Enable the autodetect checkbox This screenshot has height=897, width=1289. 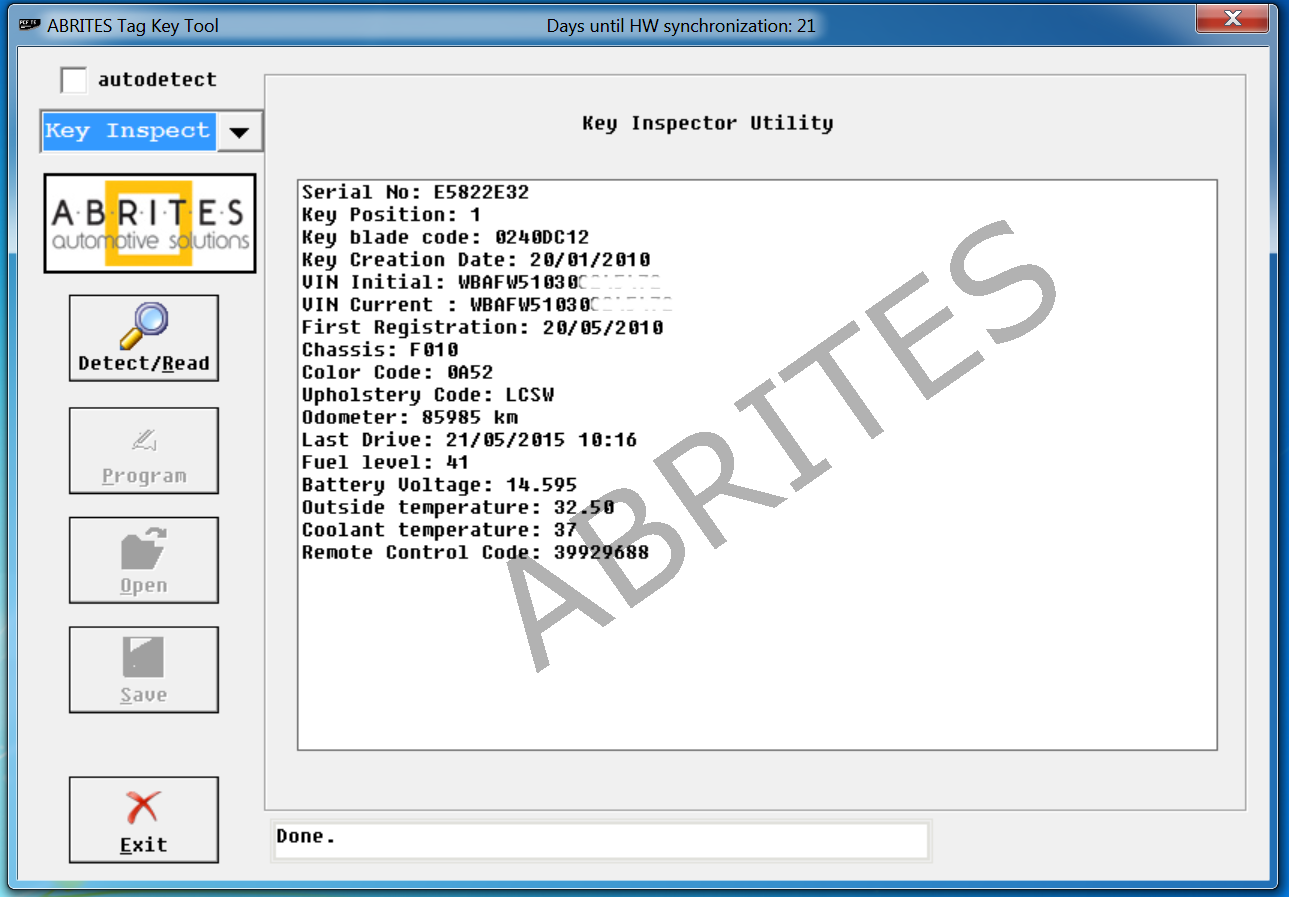(74, 80)
